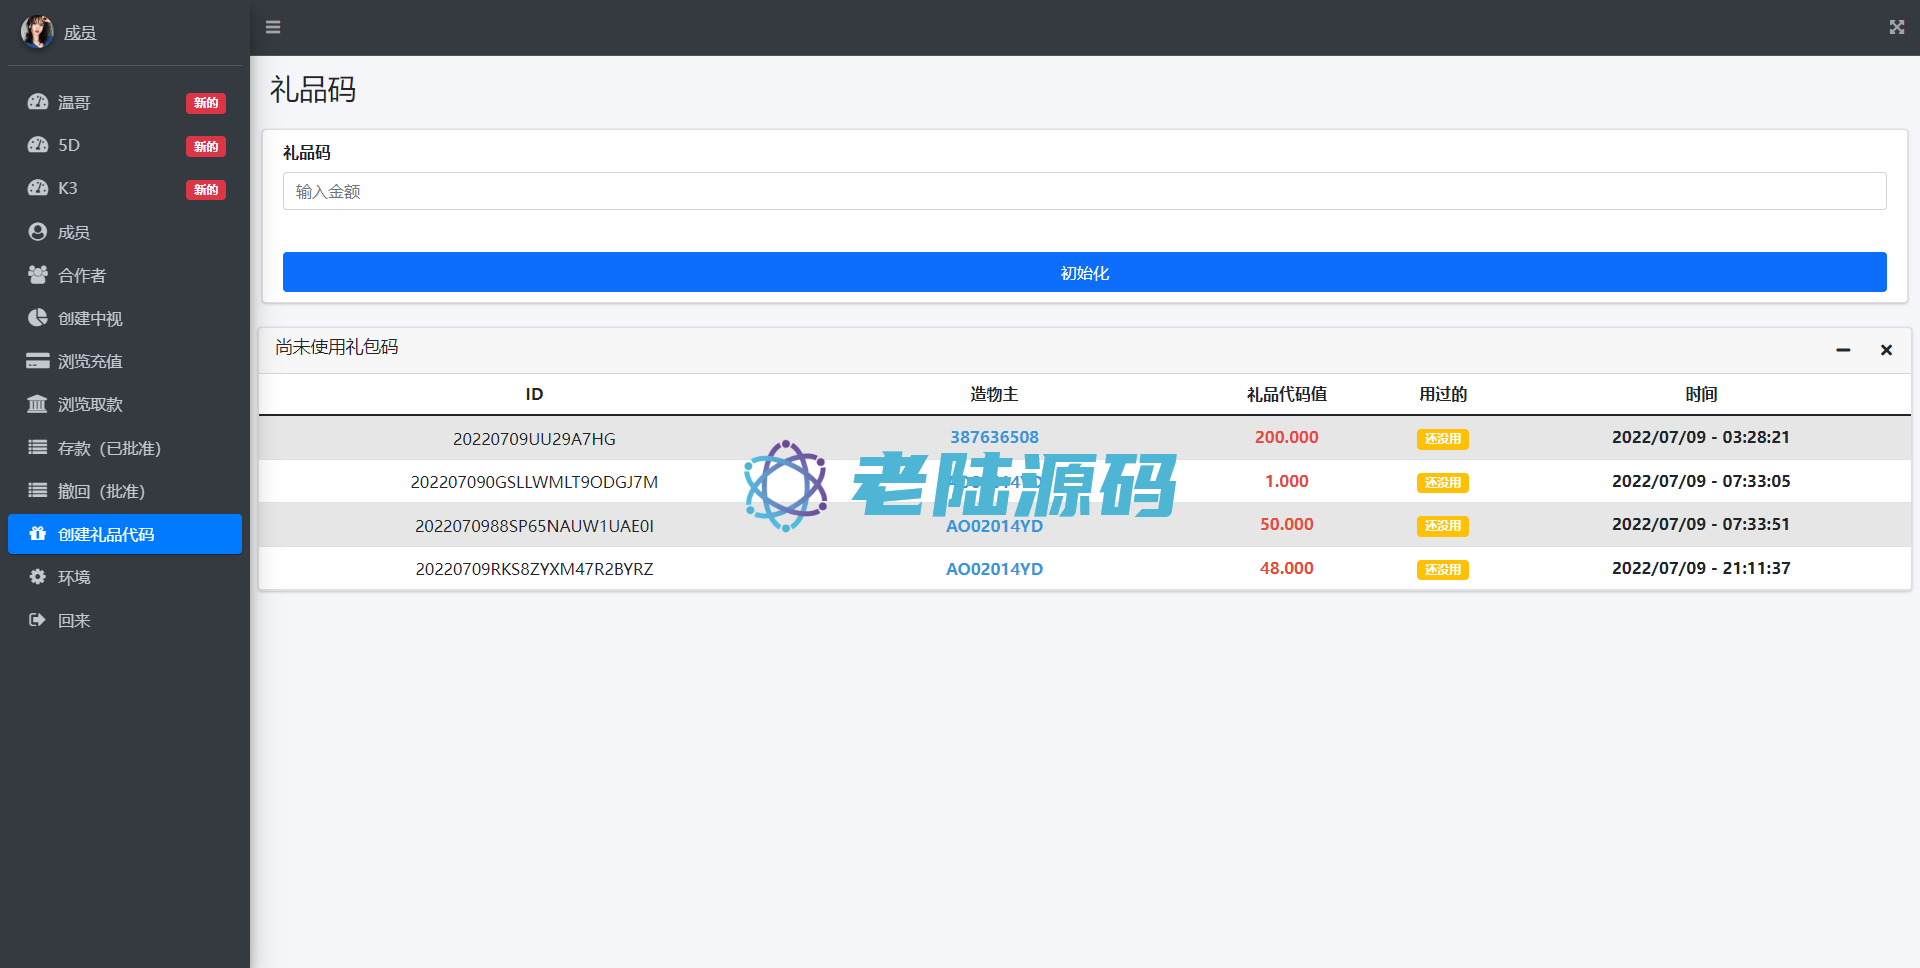Click the user avatar picture

click(x=37, y=32)
